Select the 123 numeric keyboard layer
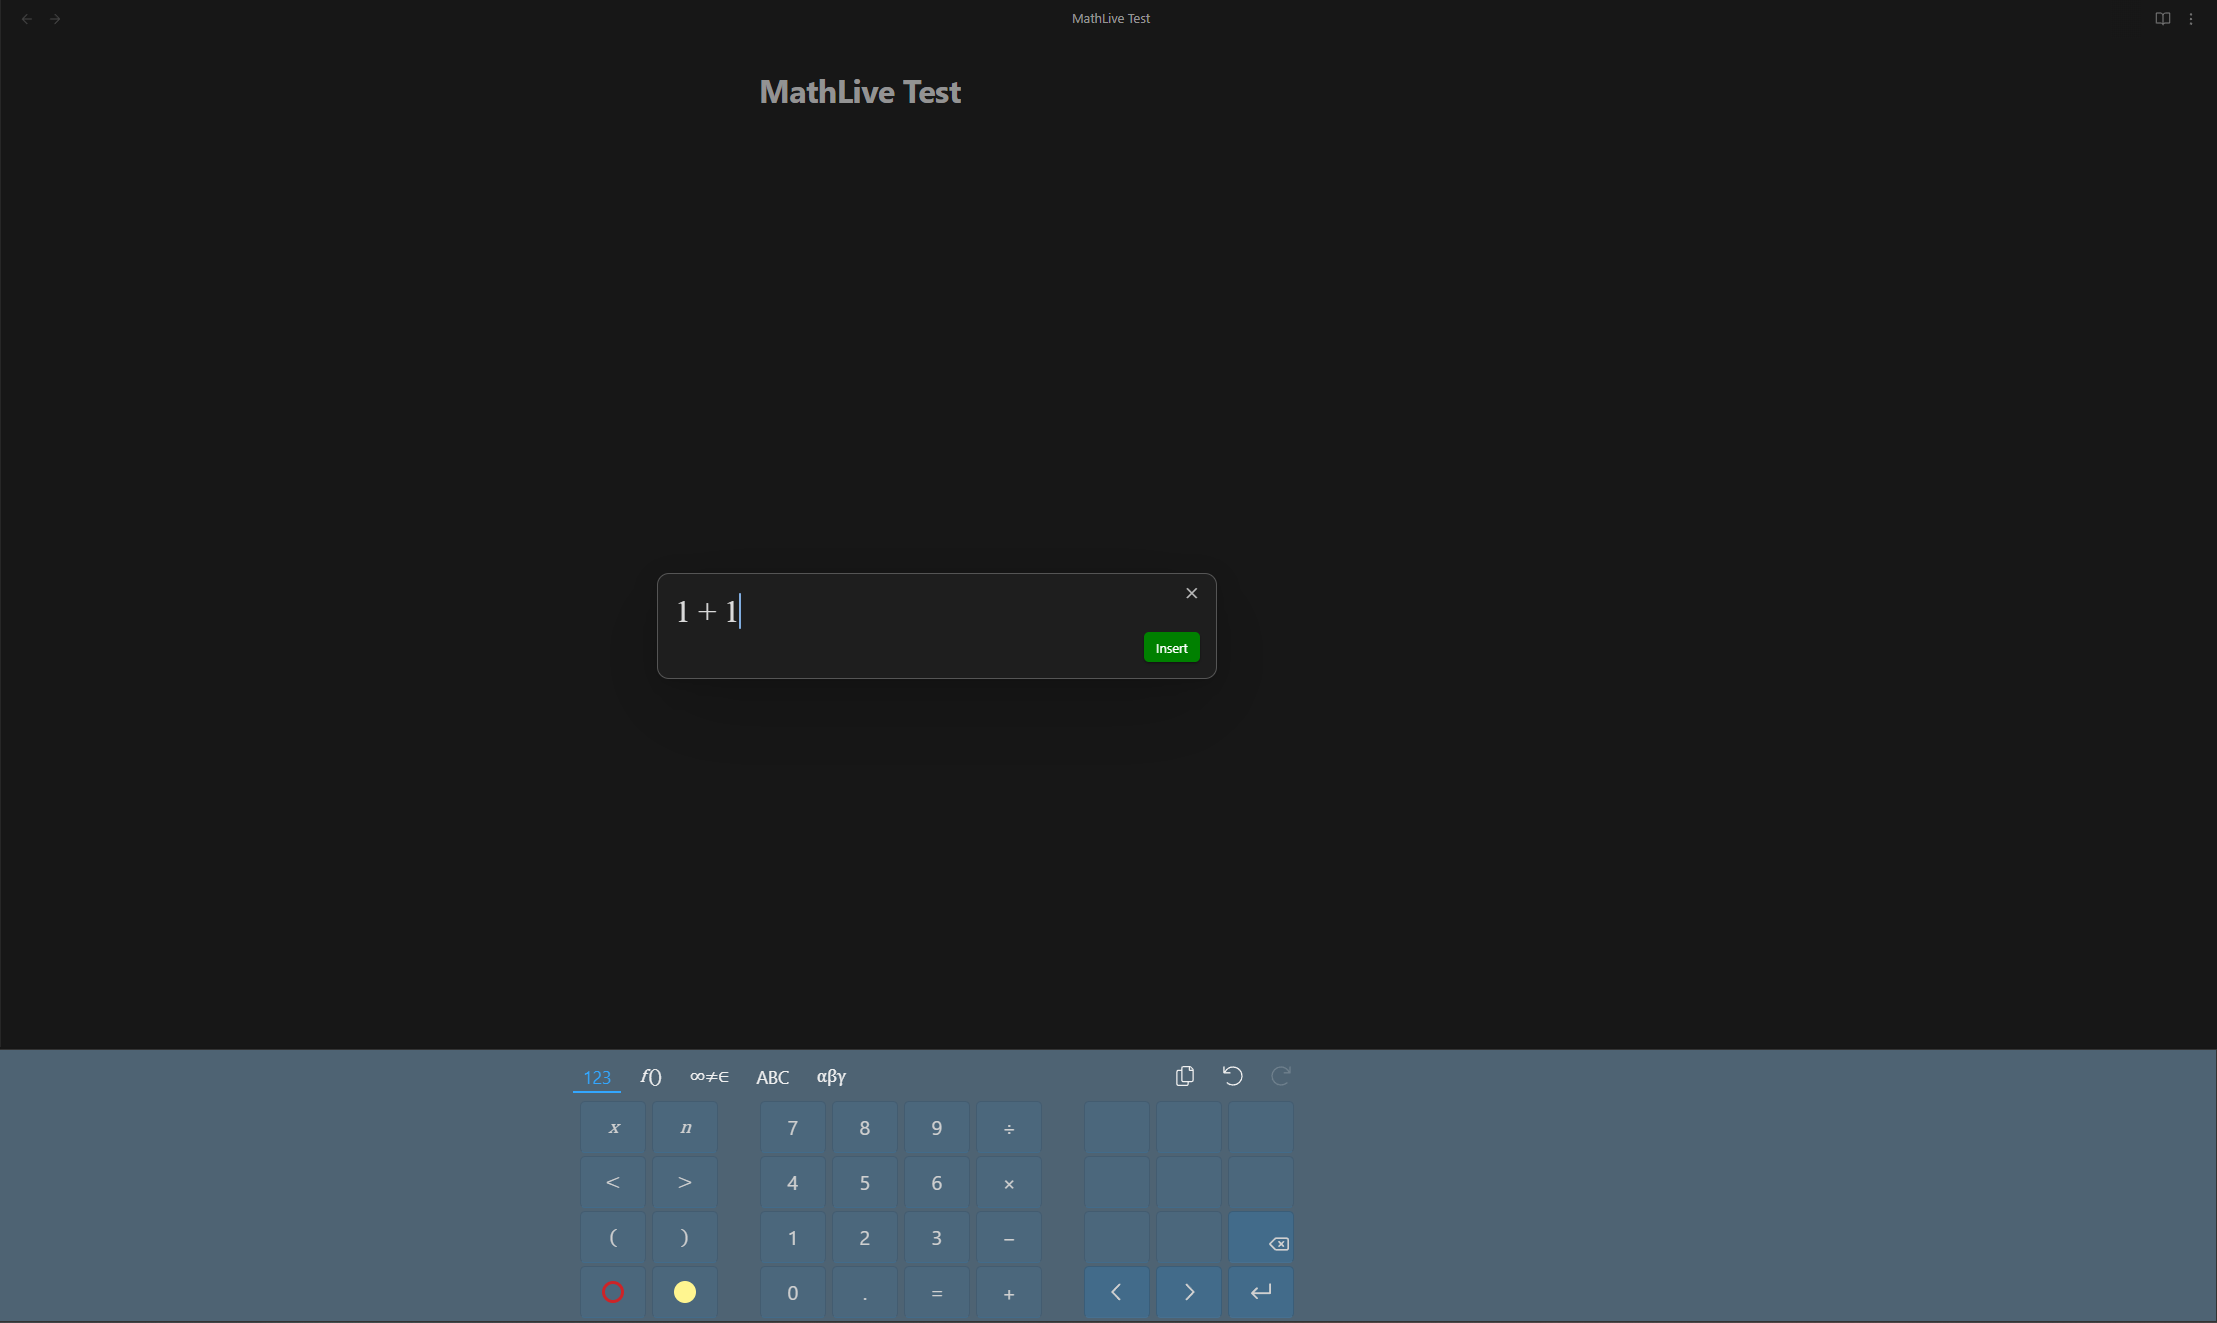 pyautogui.click(x=596, y=1077)
